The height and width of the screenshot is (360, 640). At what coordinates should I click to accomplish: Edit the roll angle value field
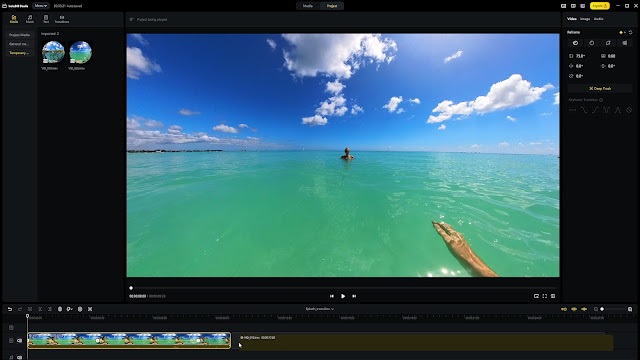click(x=580, y=76)
